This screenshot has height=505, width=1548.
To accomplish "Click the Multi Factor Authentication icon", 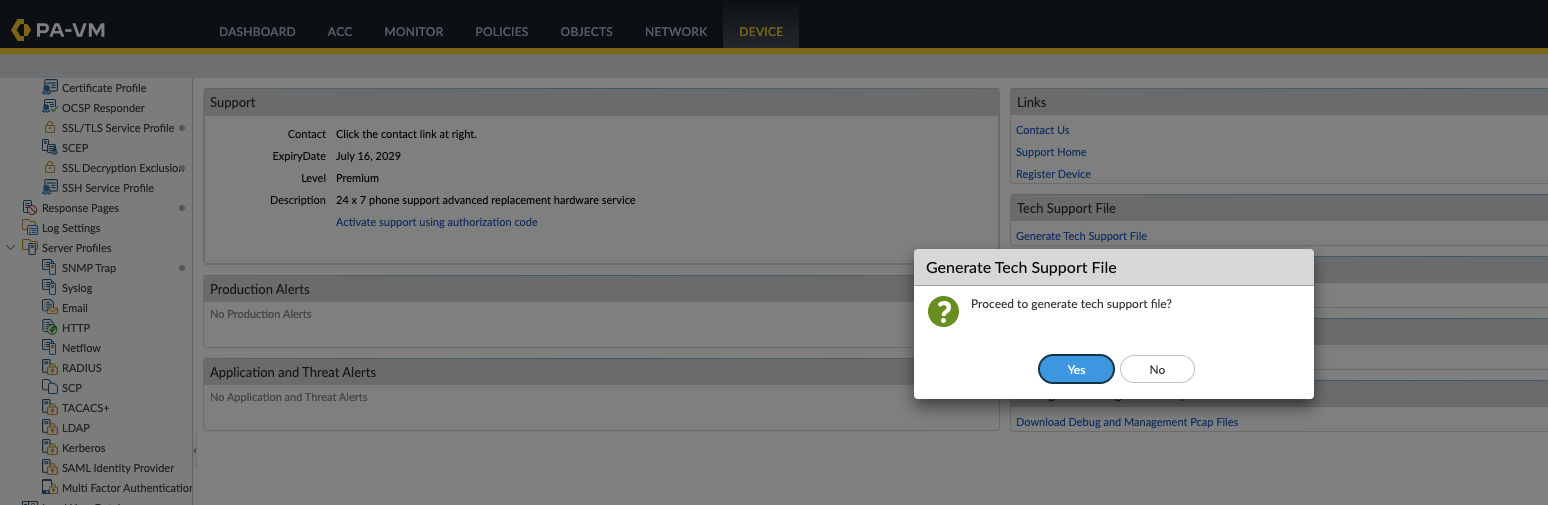I will [x=50, y=488].
